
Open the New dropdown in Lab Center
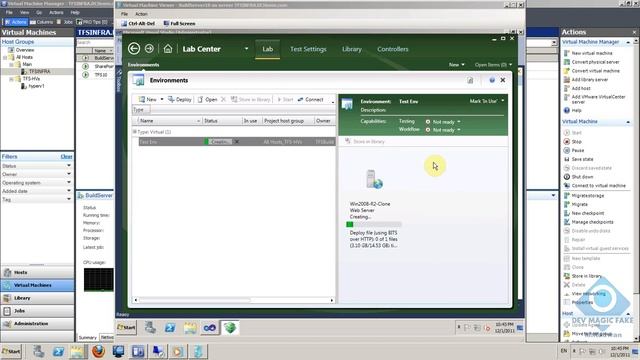[x=456, y=64]
